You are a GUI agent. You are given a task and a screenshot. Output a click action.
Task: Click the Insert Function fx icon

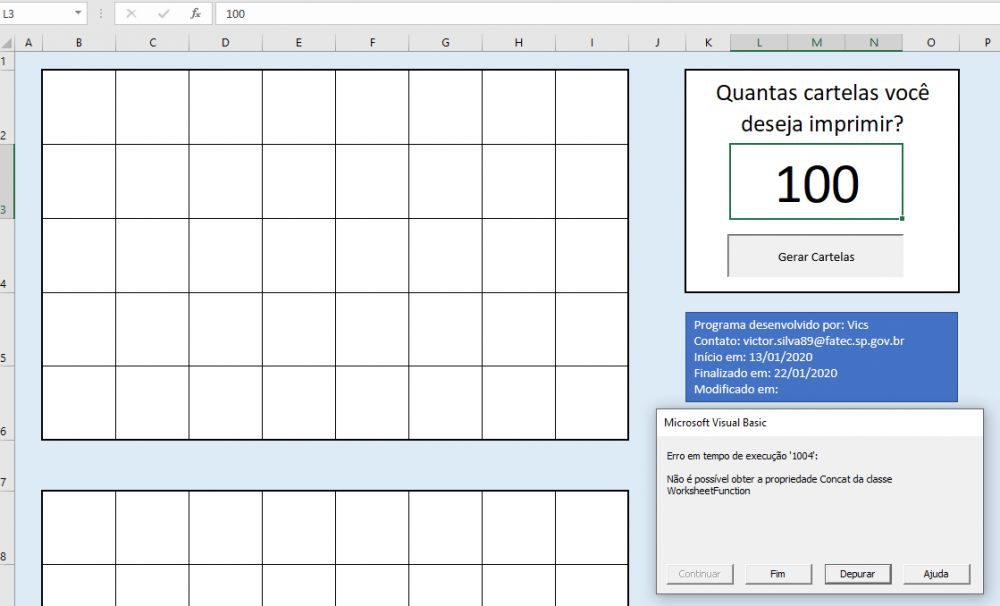click(x=196, y=14)
